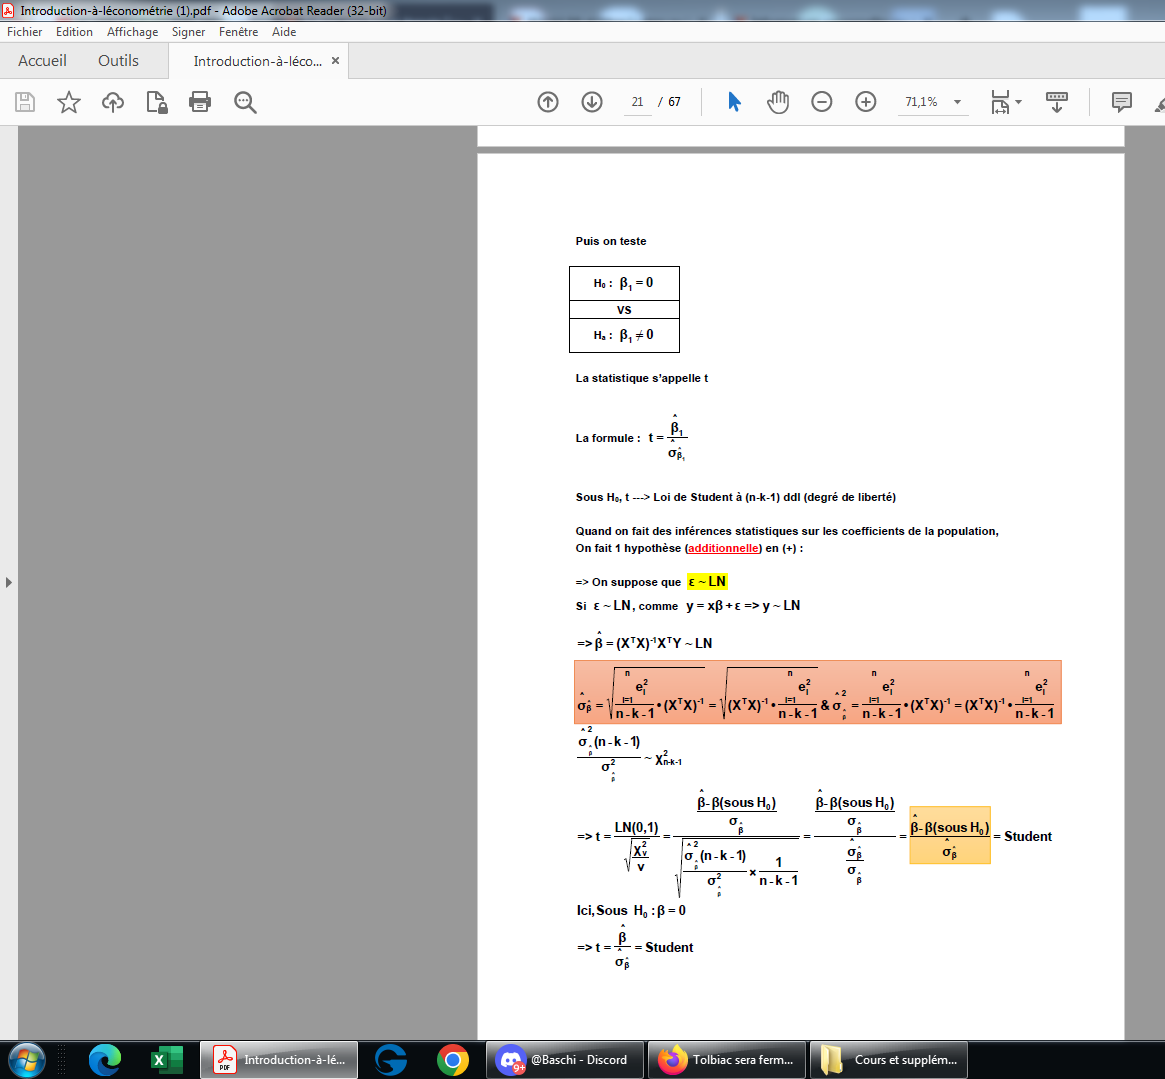
Task: Zoom in with the plus button
Action: point(866,102)
